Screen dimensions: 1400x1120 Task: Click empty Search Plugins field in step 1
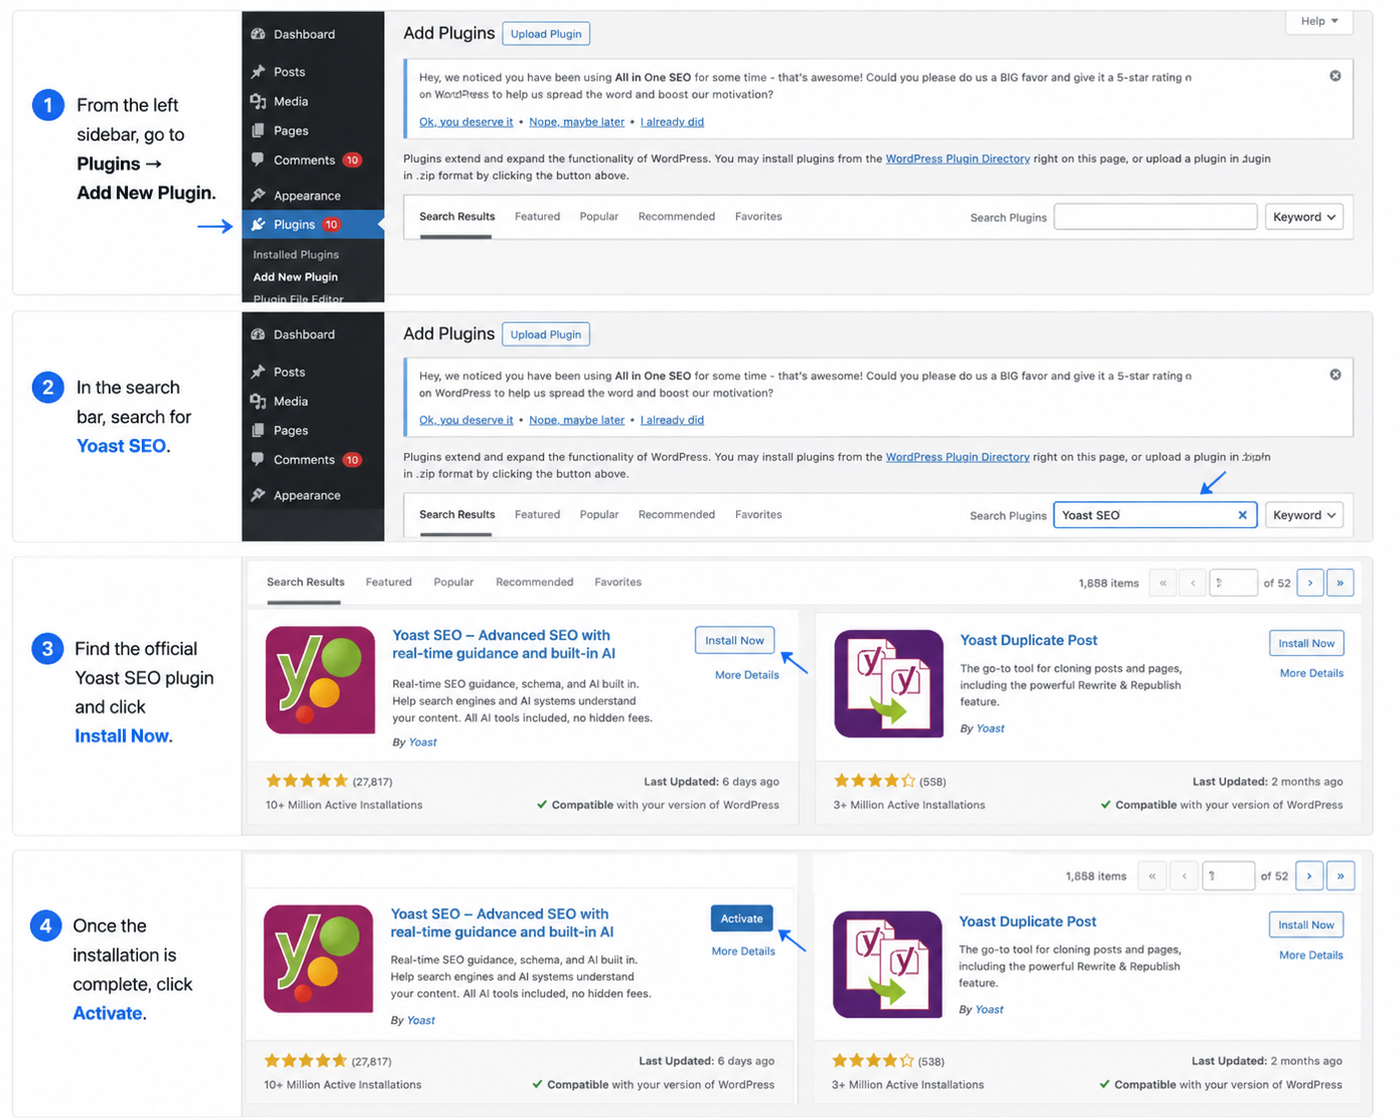pos(1155,217)
